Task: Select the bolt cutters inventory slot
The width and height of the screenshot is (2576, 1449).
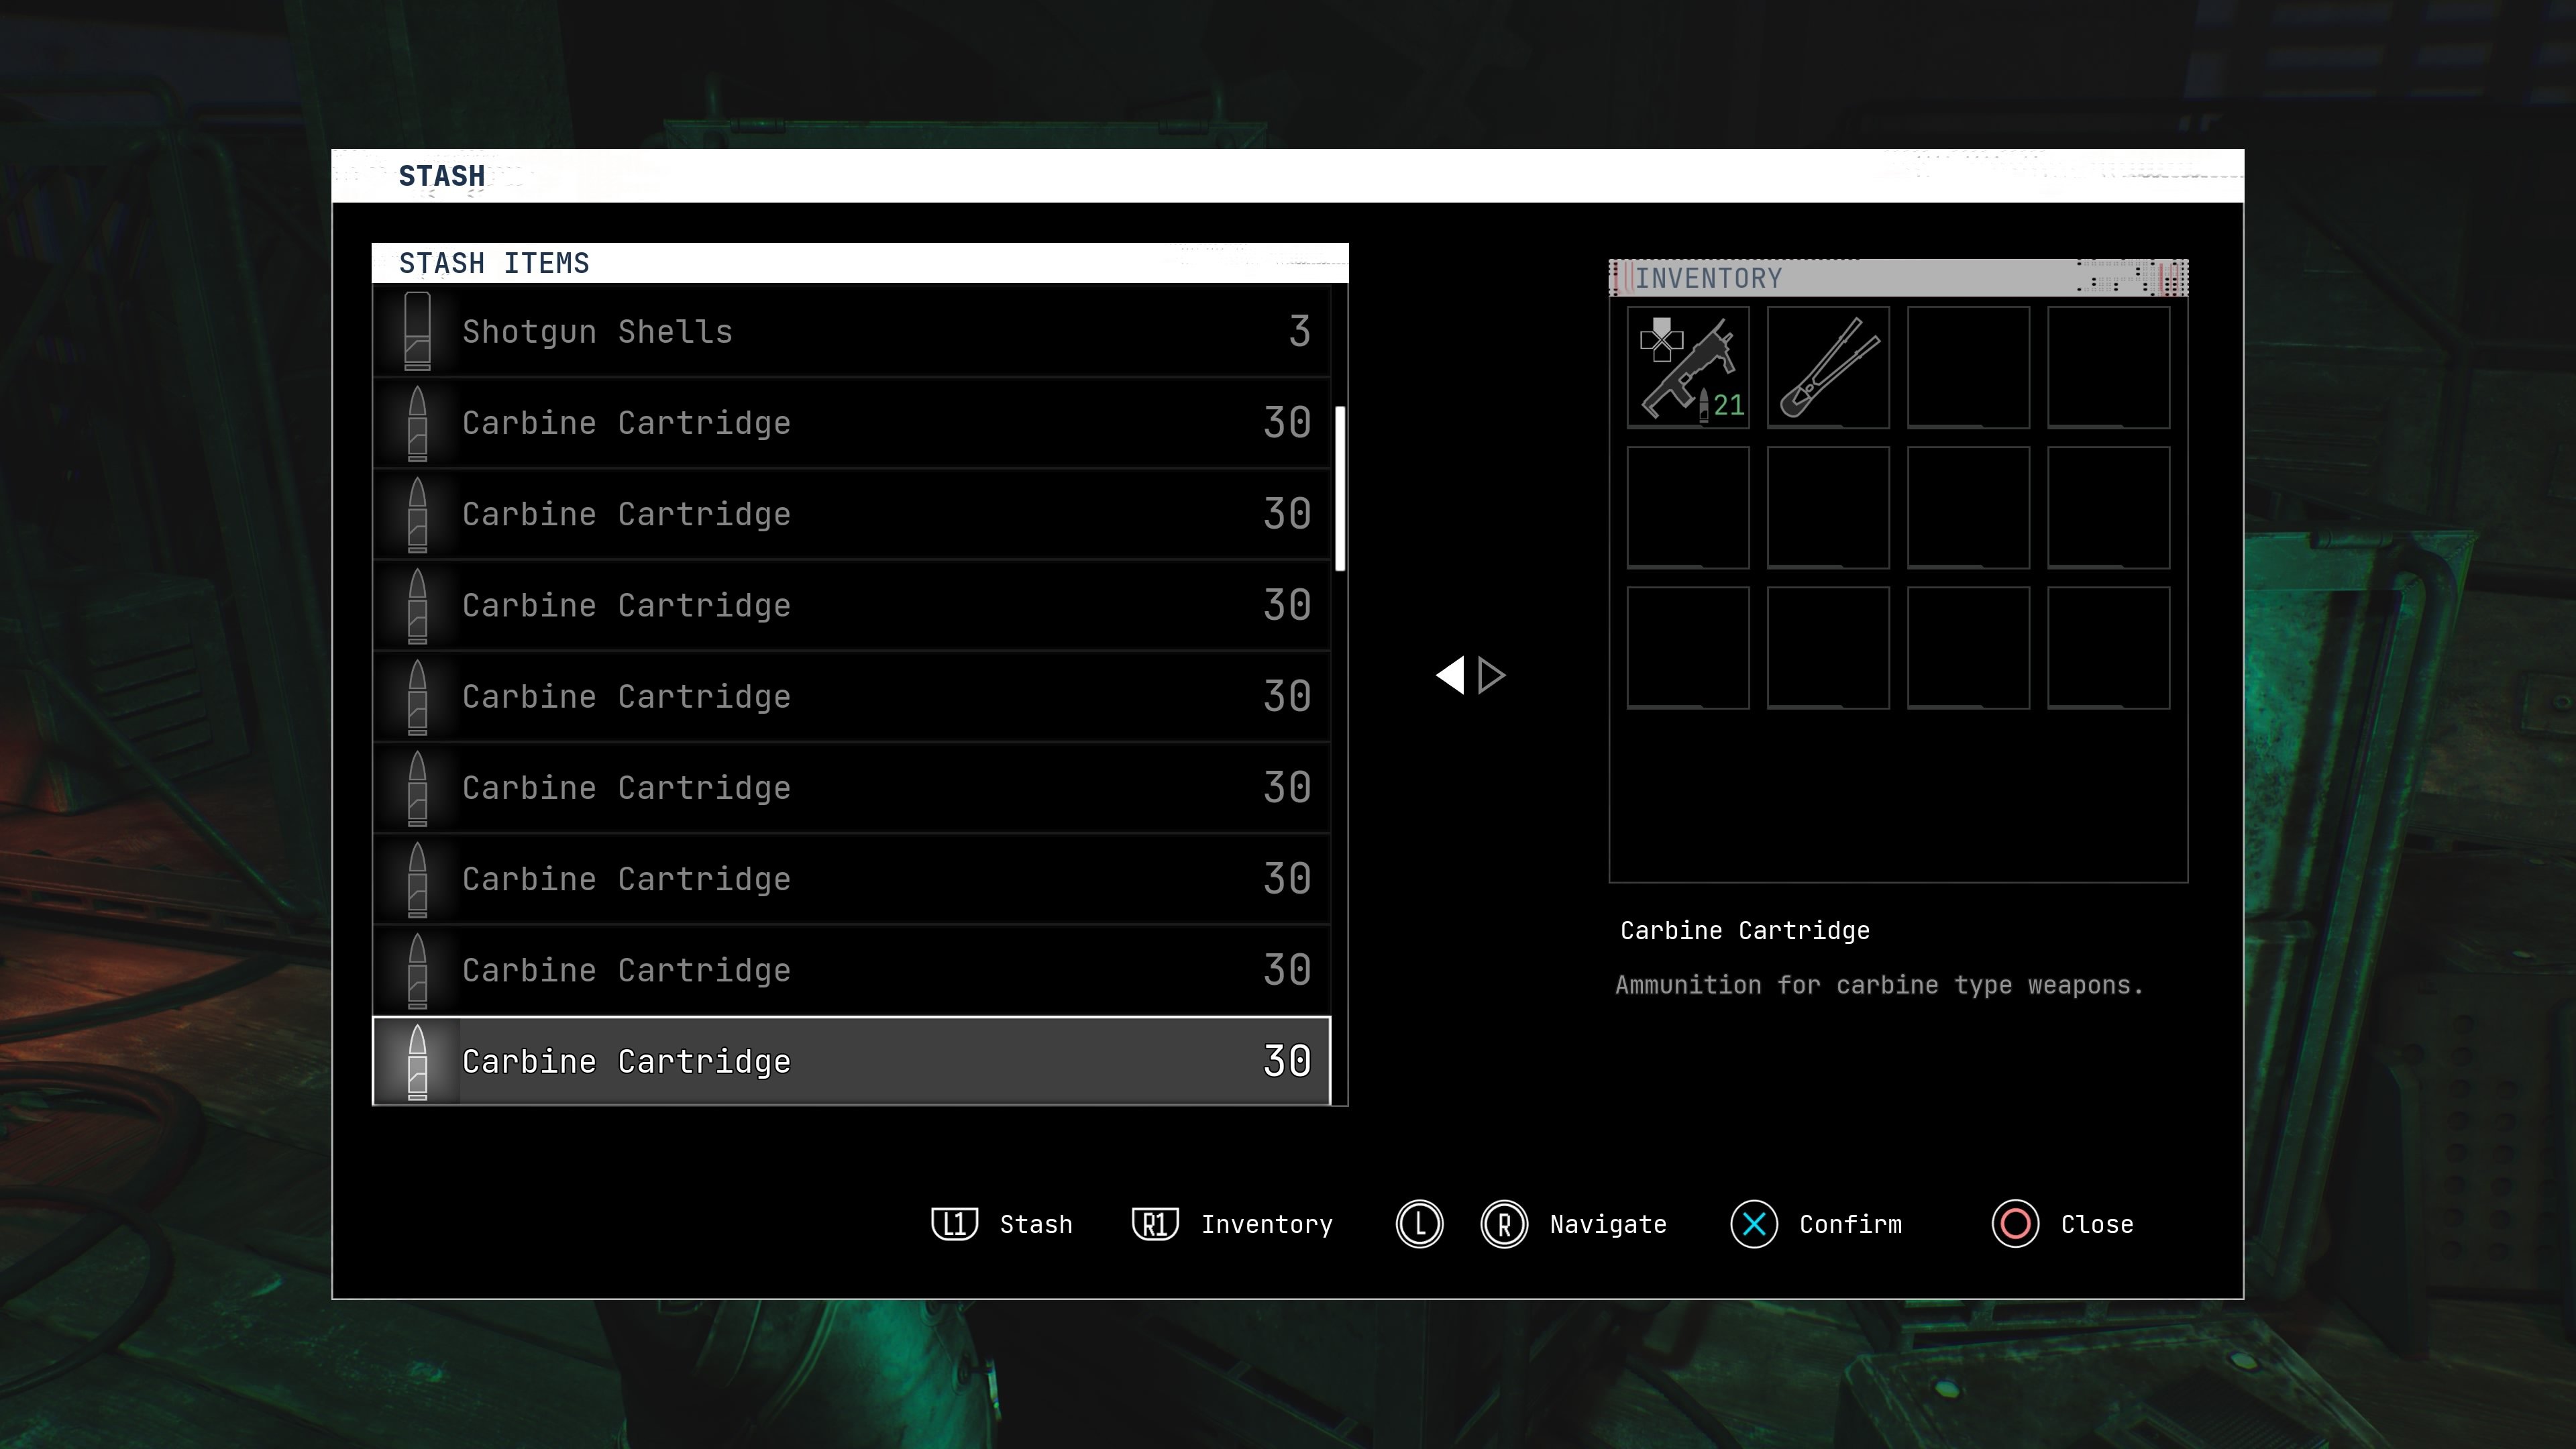Action: (1827, 368)
